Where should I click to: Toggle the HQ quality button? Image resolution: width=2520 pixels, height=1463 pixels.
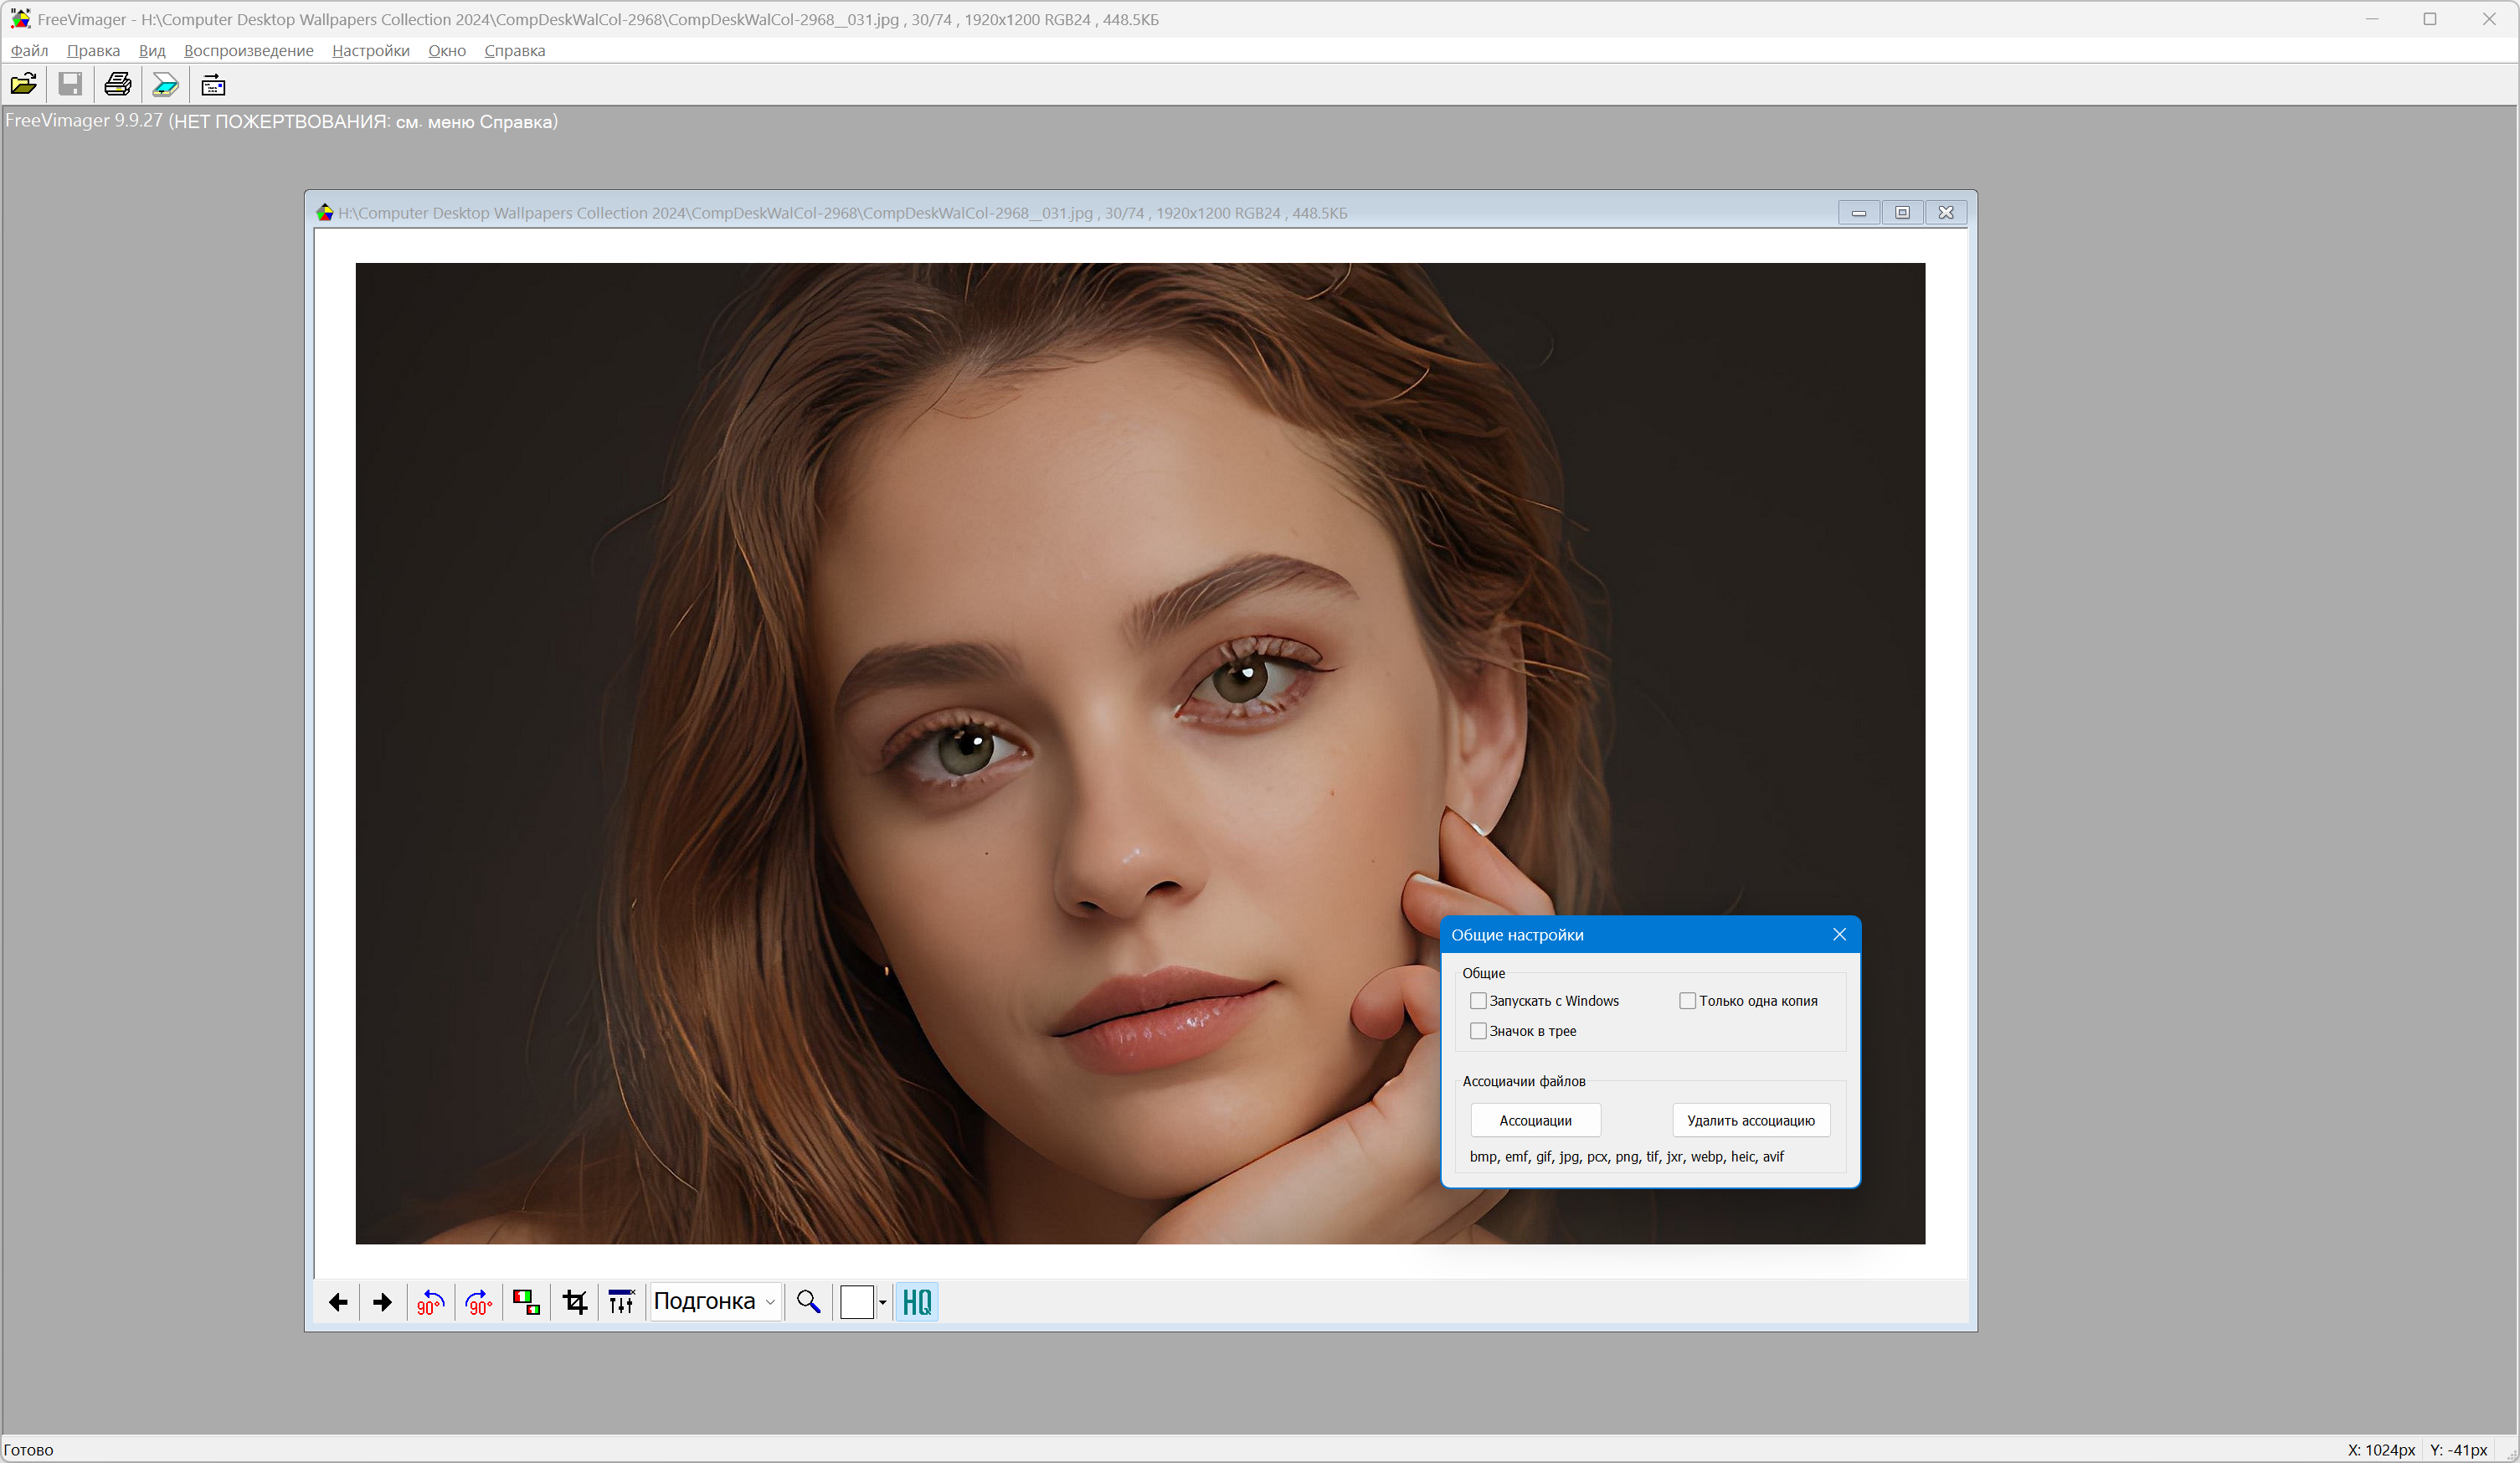916,1302
